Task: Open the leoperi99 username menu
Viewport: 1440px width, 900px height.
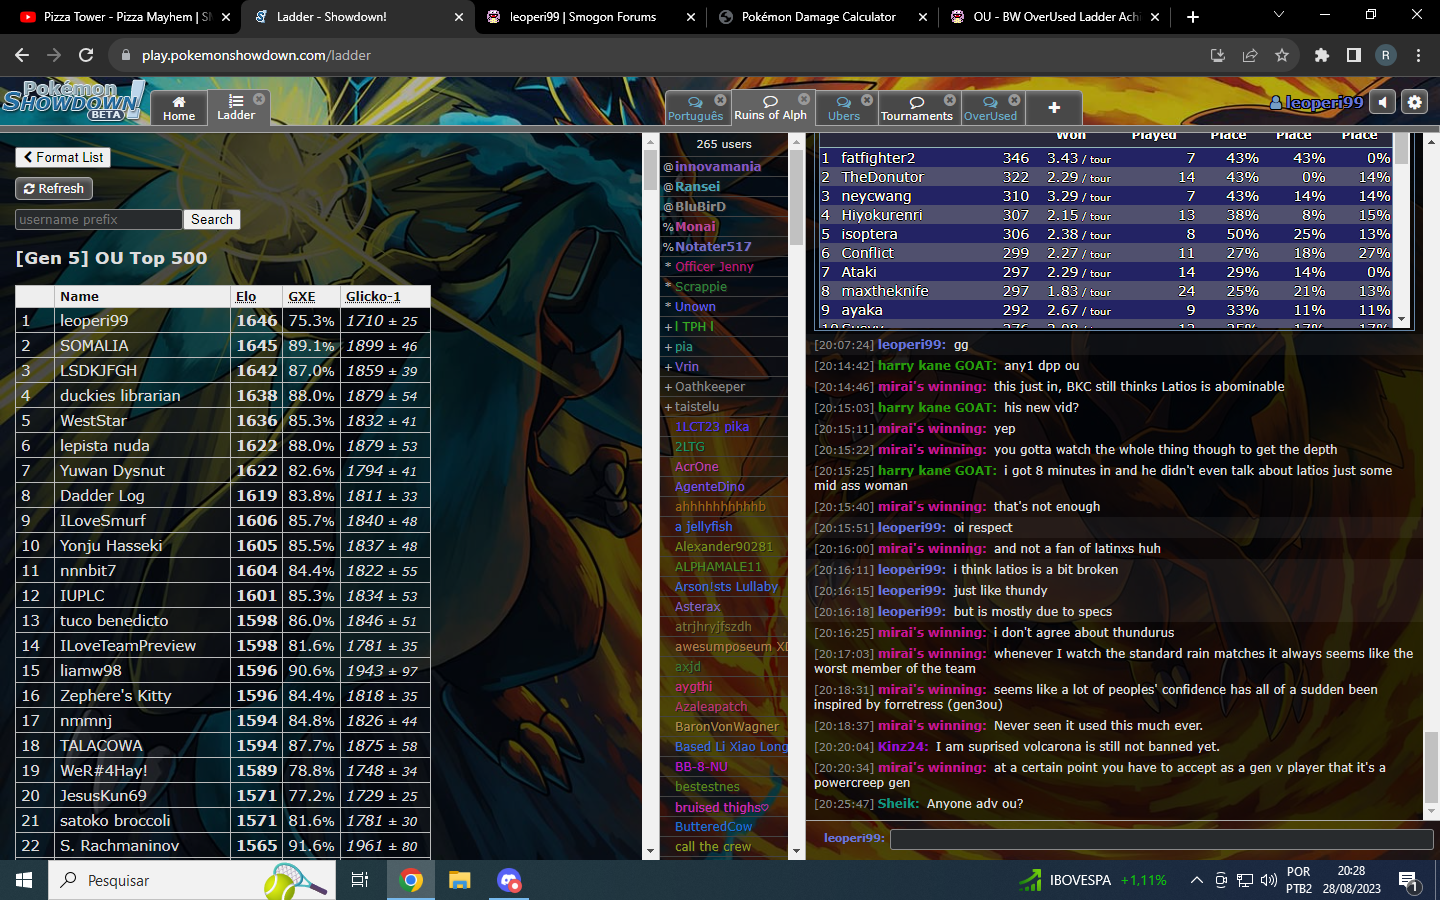Action: coord(1316,102)
